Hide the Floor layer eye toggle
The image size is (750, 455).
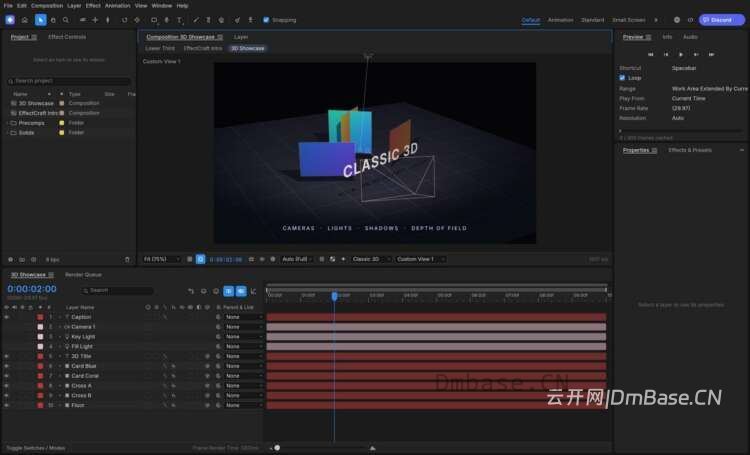(x=7, y=405)
